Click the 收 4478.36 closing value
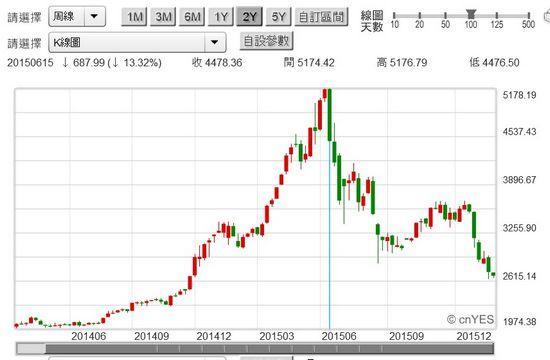Image resolution: width=550 pixels, height=360 pixels. pyautogui.click(x=217, y=63)
